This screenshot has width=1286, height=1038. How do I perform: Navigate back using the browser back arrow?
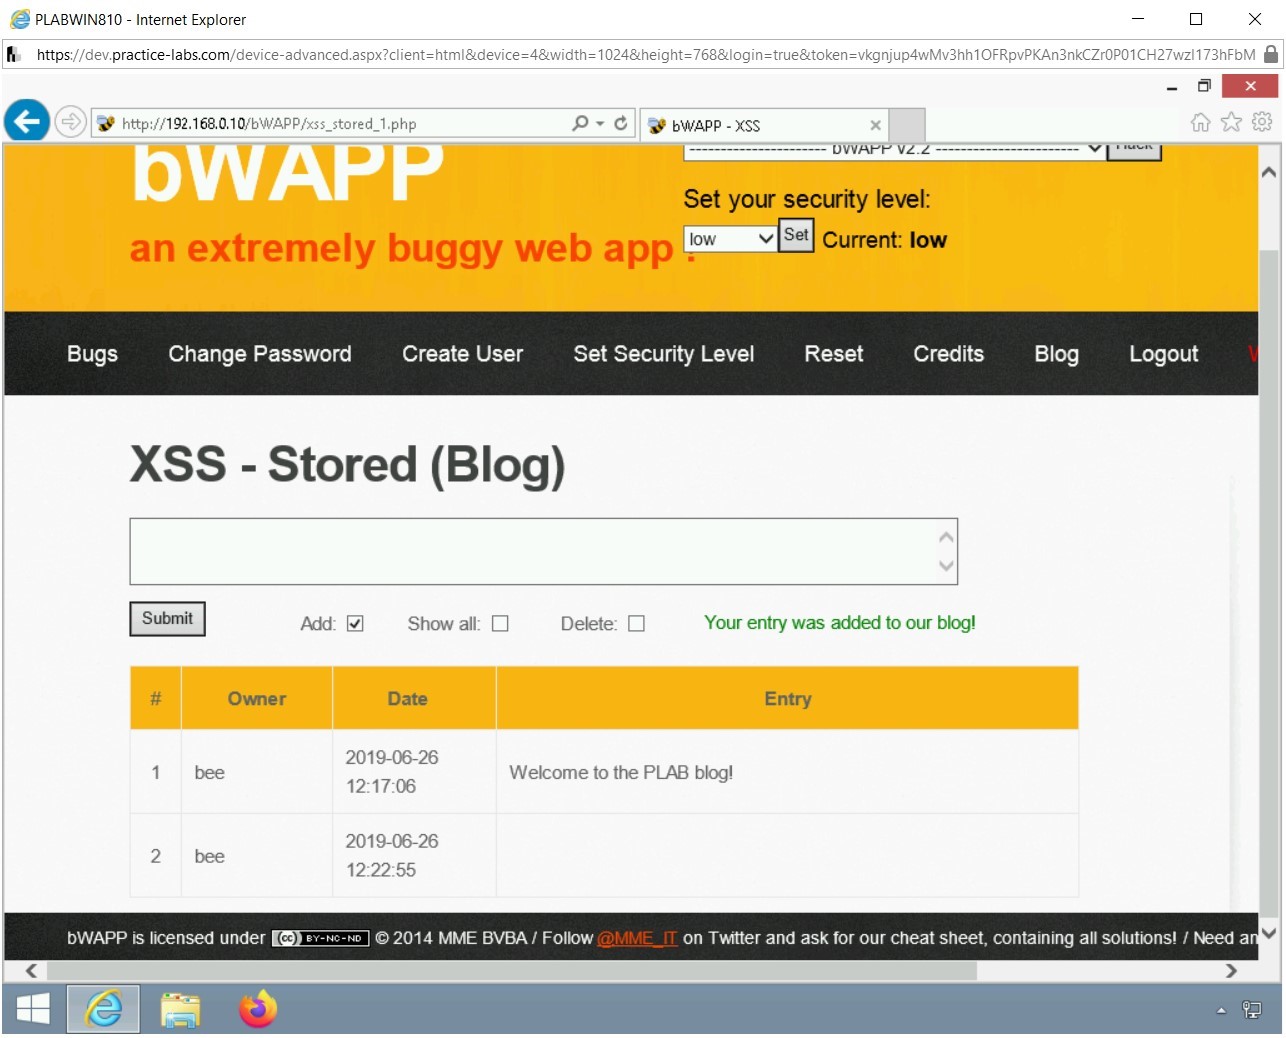click(x=26, y=121)
